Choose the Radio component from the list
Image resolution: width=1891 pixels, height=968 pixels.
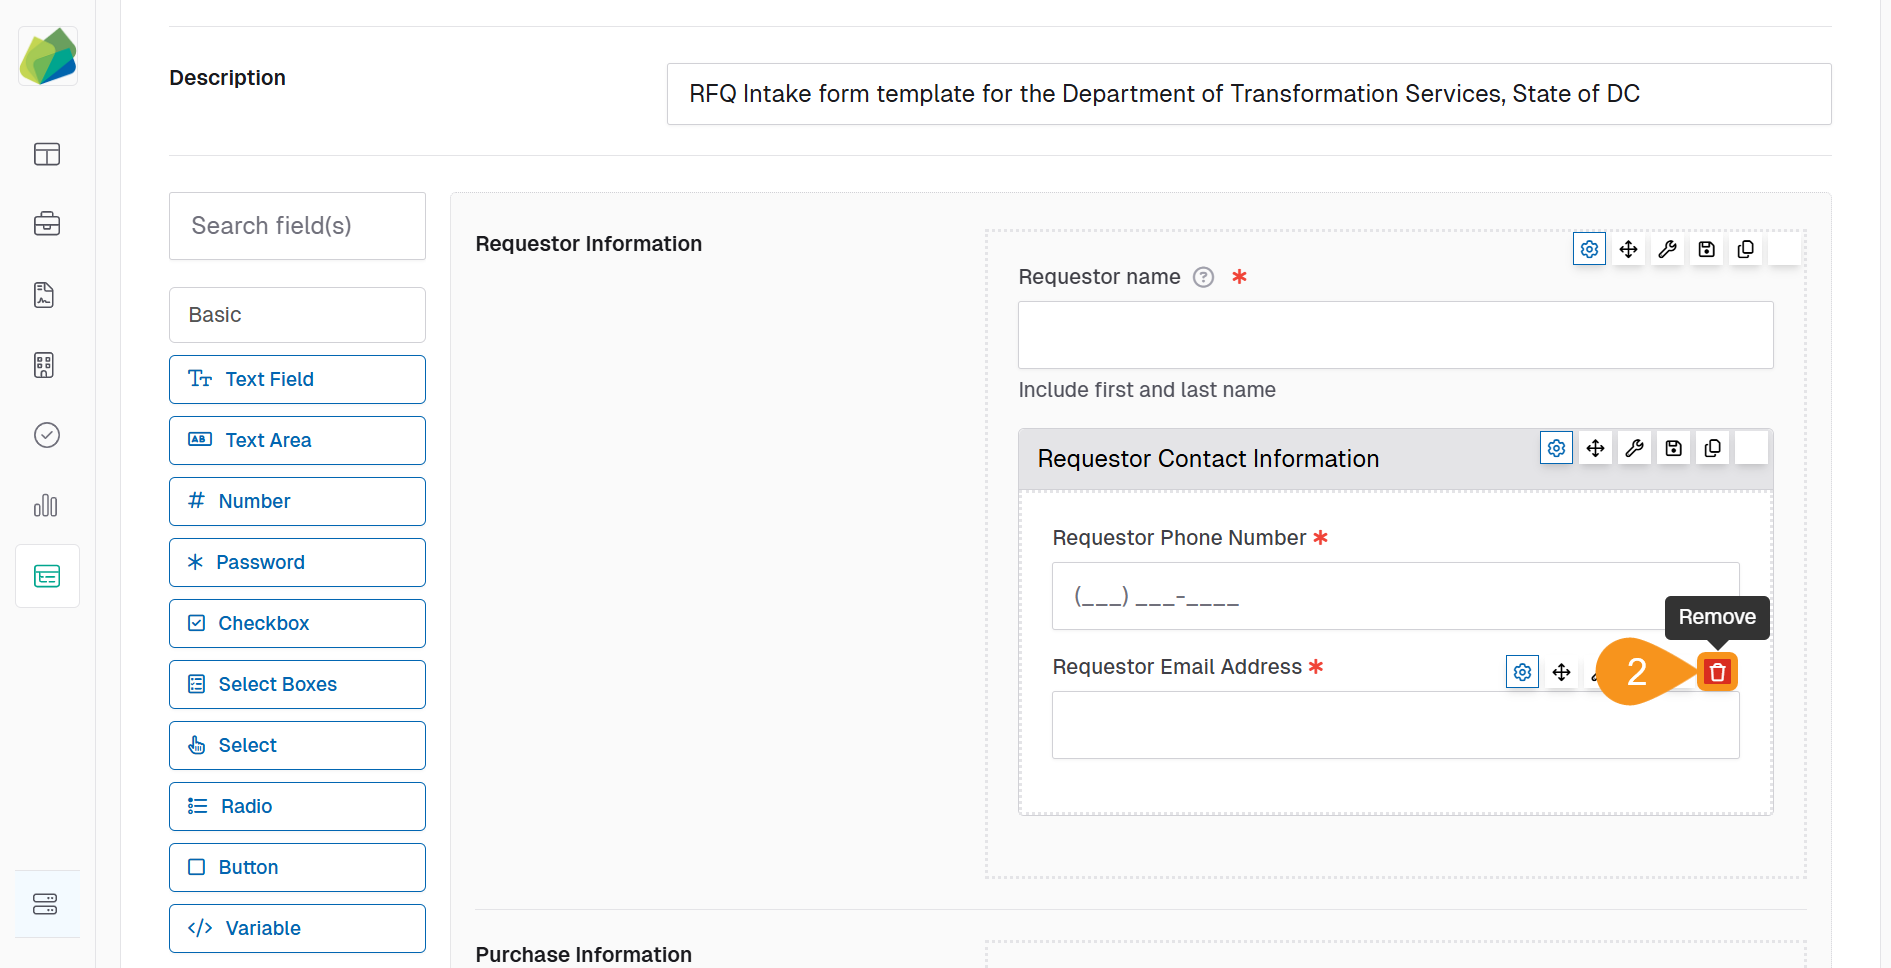click(x=297, y=806)
